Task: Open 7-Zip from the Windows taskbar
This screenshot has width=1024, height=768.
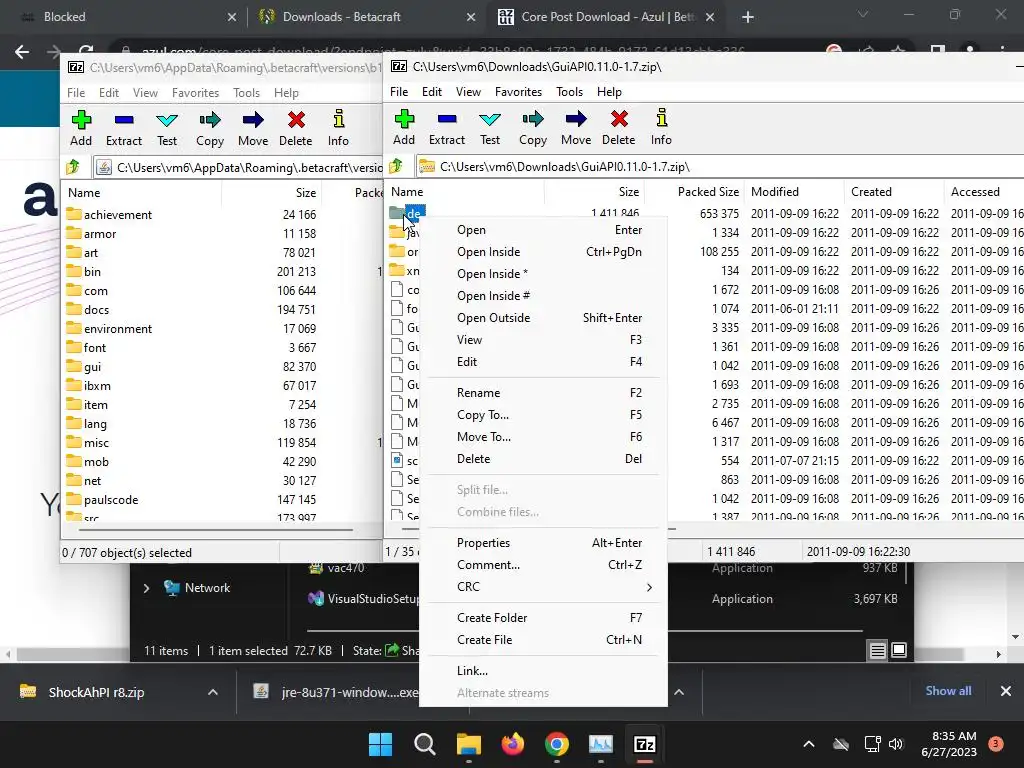Action: pos(645,744)
